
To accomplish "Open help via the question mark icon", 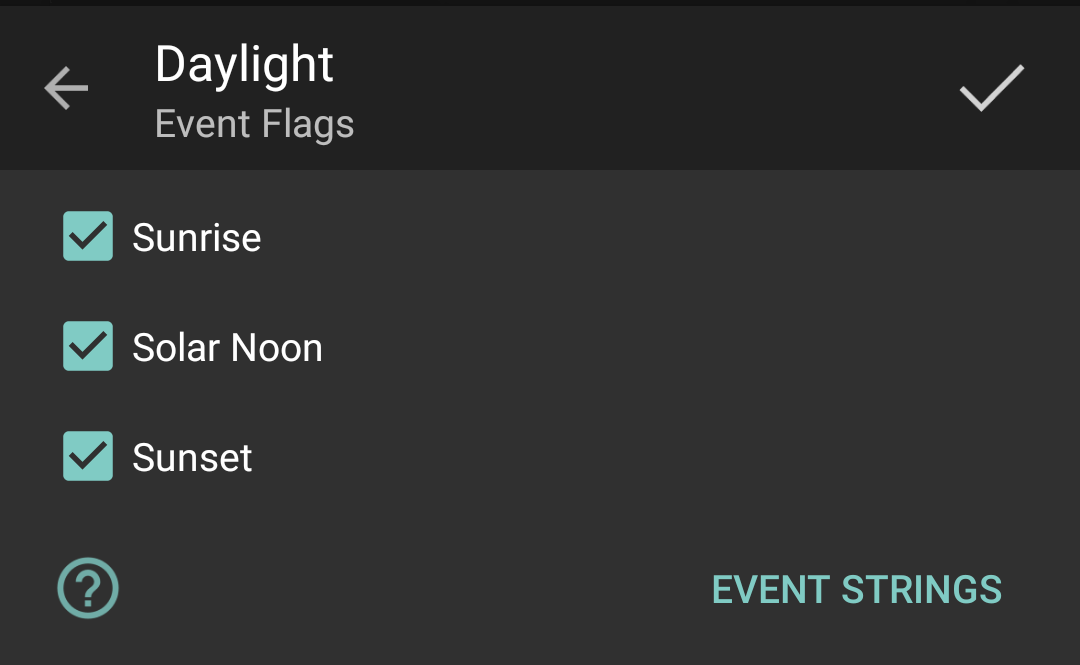I will point(88,588).
